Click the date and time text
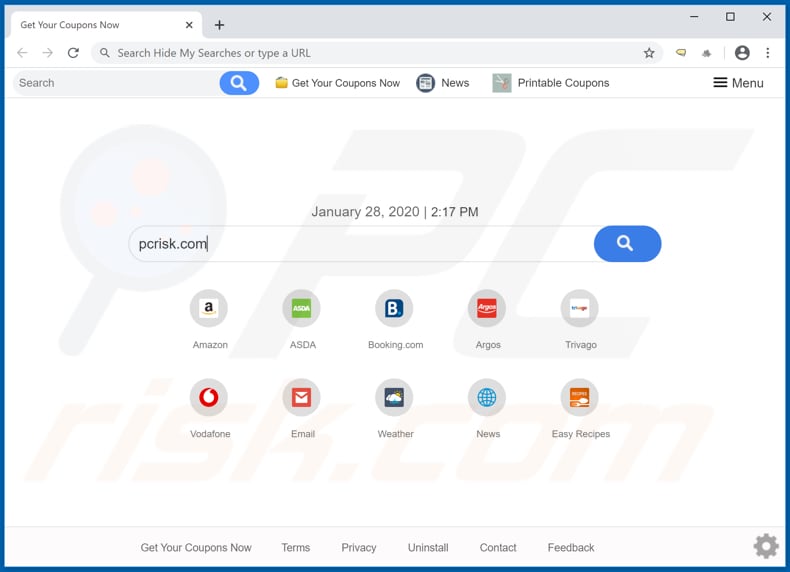This screenshot has width=790, height=572. [x=394, y=212]
